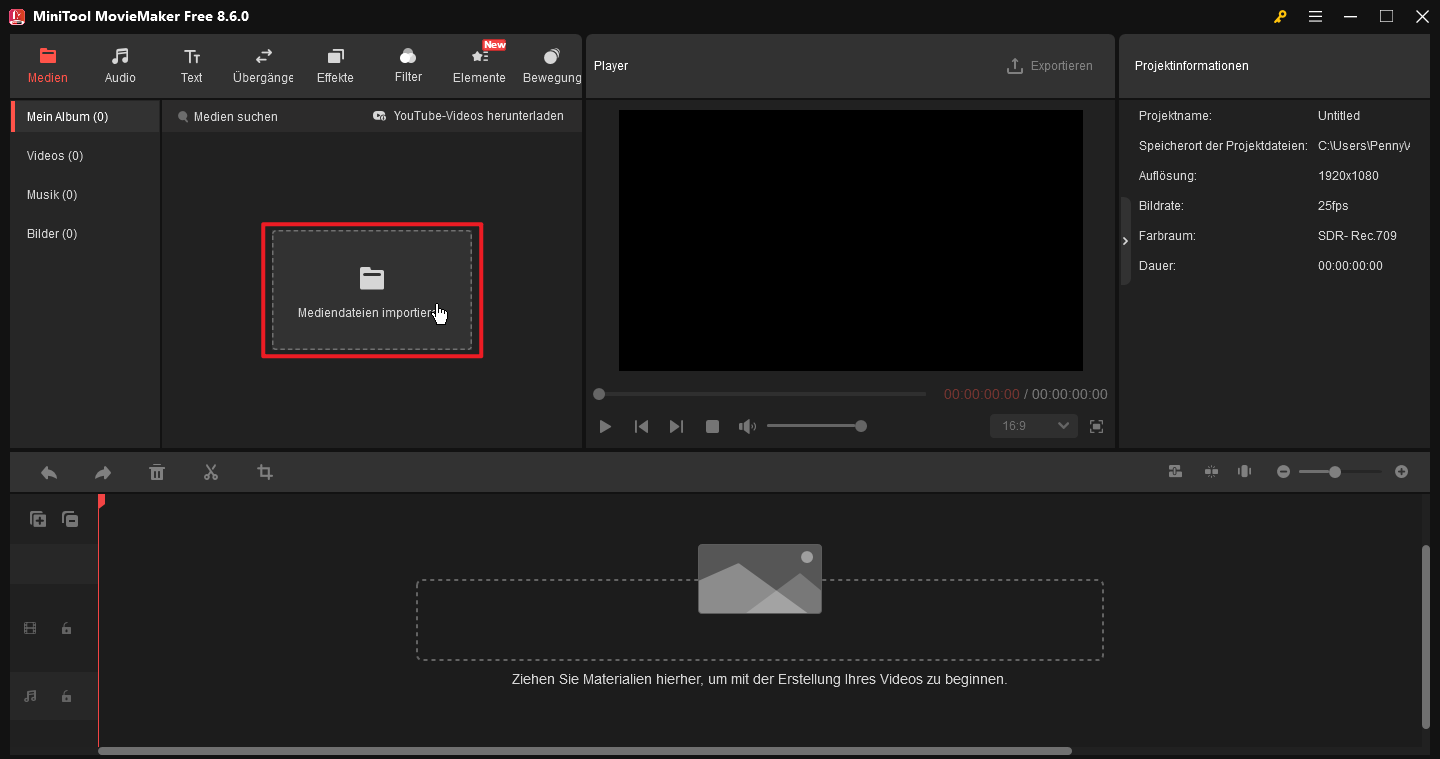1440x759 pixels.
Task: Switch to the Audio tab
Action: (x=119, y=65)
